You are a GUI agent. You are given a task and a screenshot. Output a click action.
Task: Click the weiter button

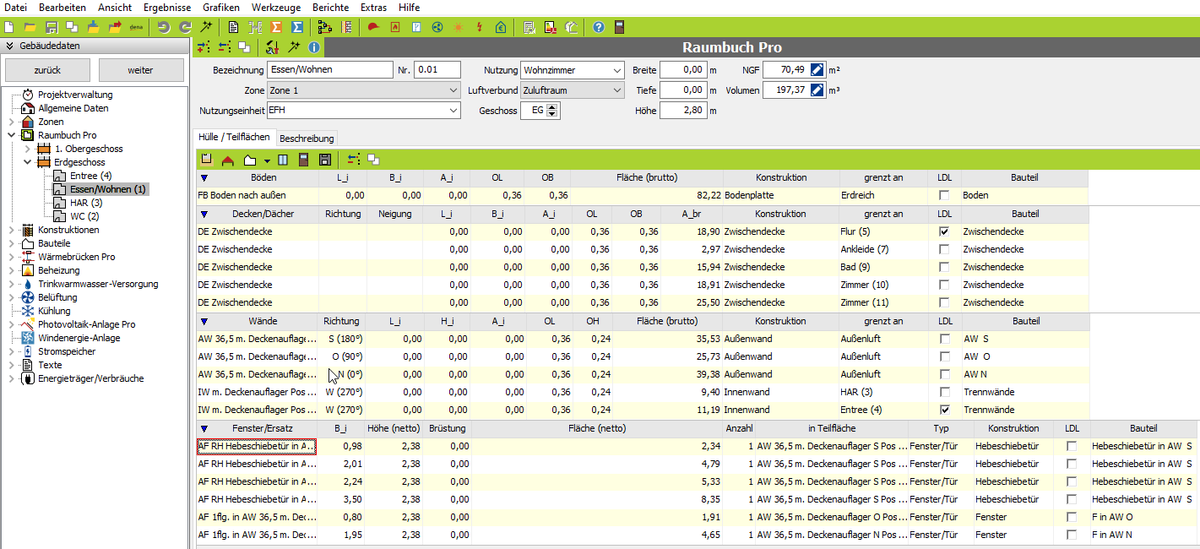point(140,70)
